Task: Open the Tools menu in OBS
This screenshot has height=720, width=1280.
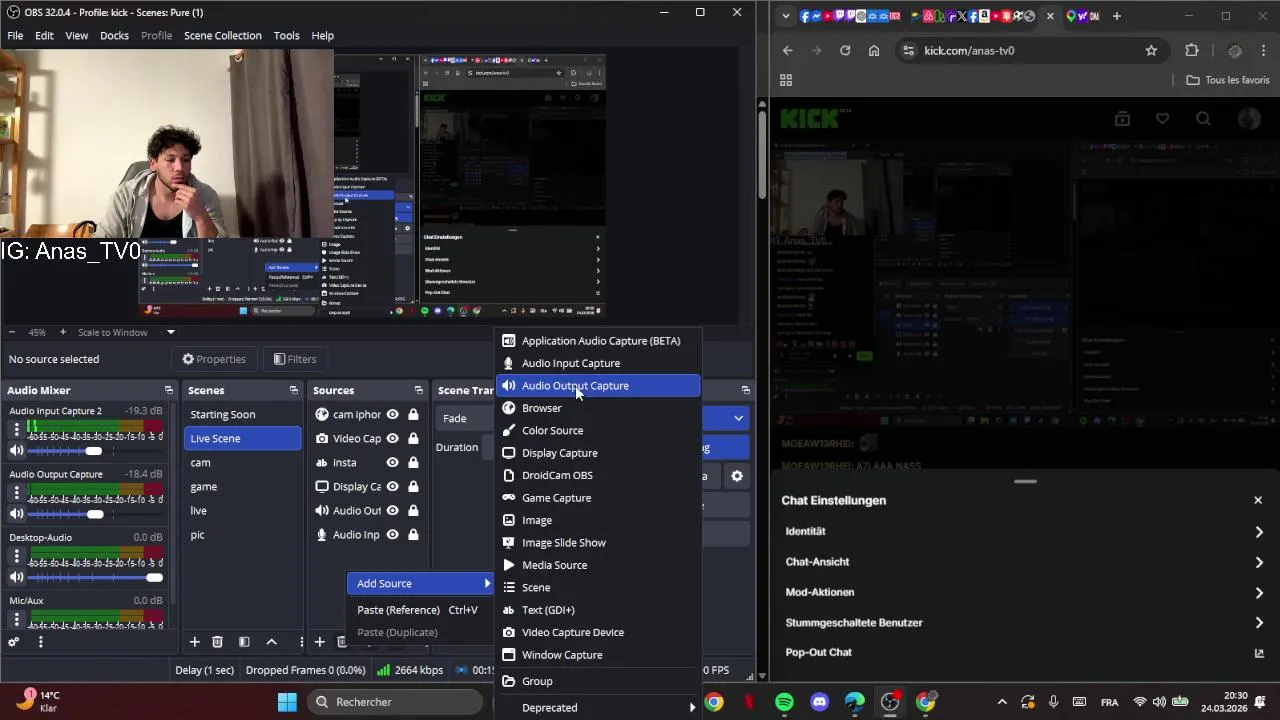Action: [x=286, y=35]
